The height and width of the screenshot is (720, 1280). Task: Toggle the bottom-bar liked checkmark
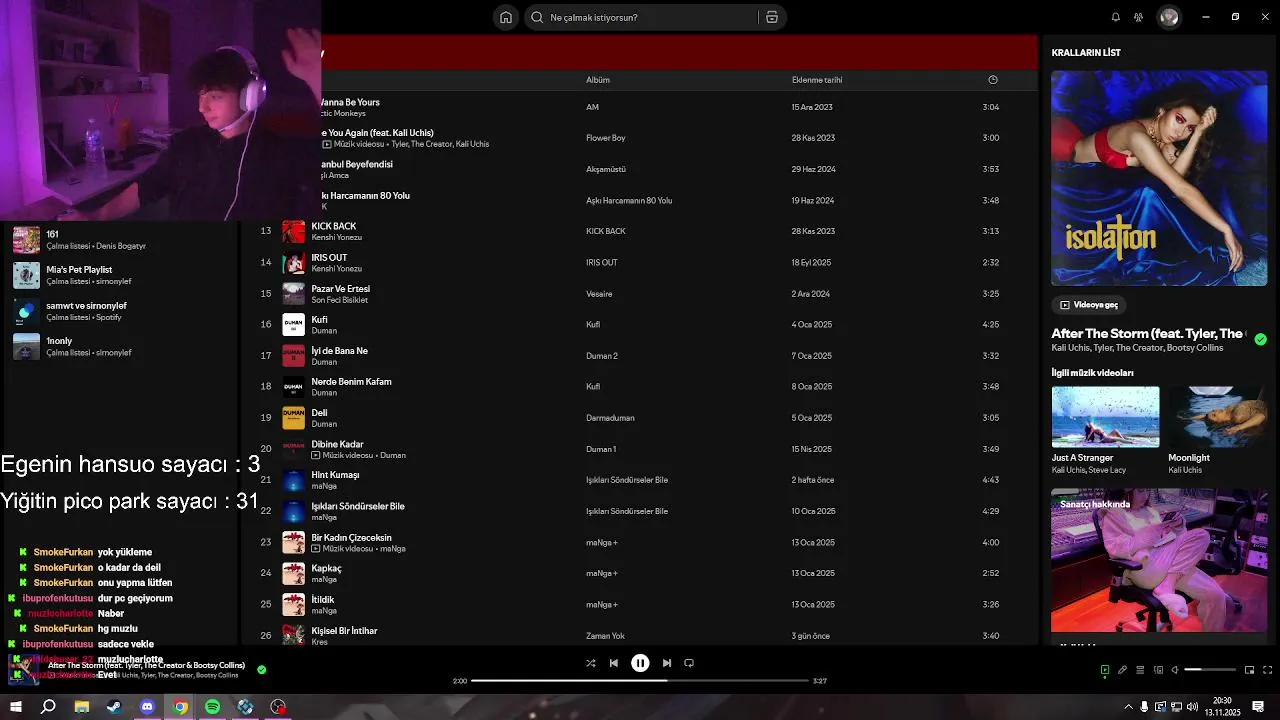(x=262, y=670)
